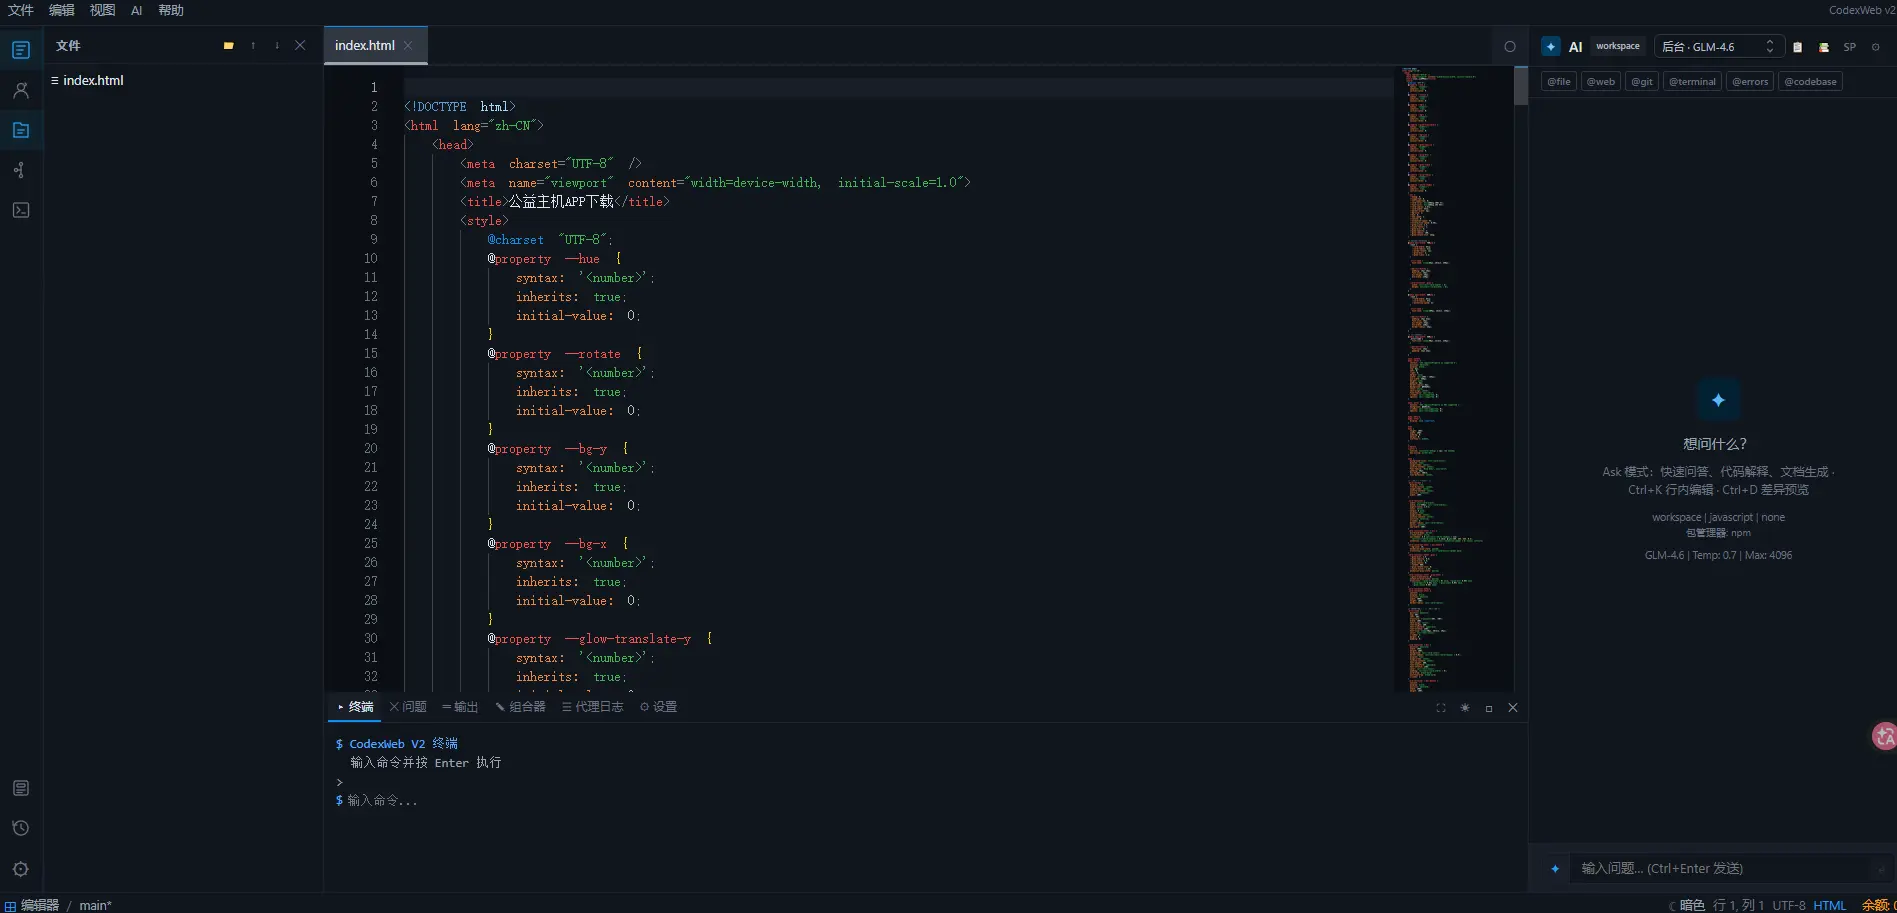Toggle the workspace context chip in AI panel
This screenshot has width=1897, height=913.
(1618, 46)
